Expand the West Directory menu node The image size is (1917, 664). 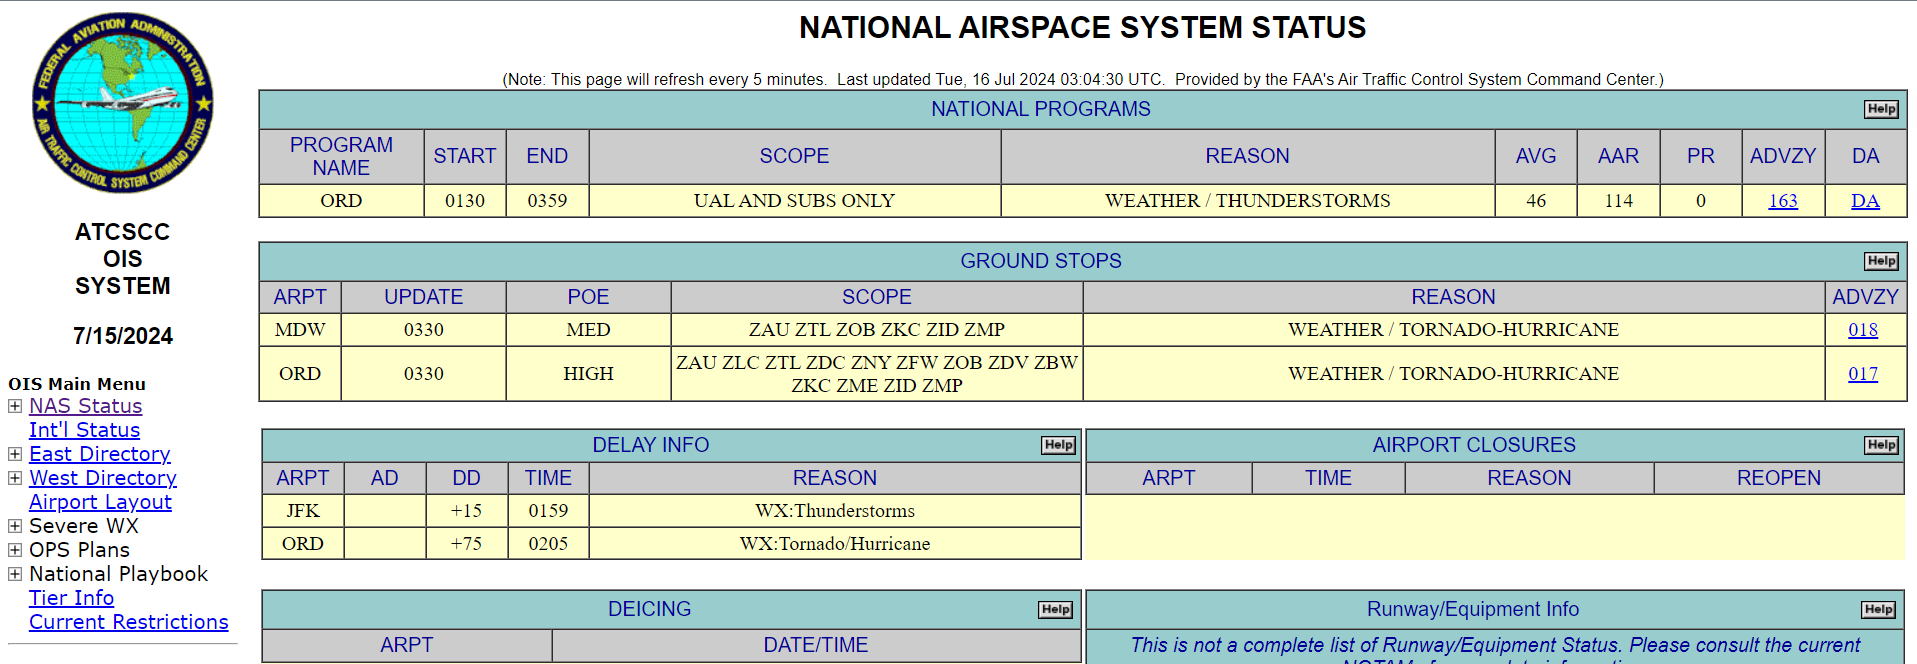15,478
